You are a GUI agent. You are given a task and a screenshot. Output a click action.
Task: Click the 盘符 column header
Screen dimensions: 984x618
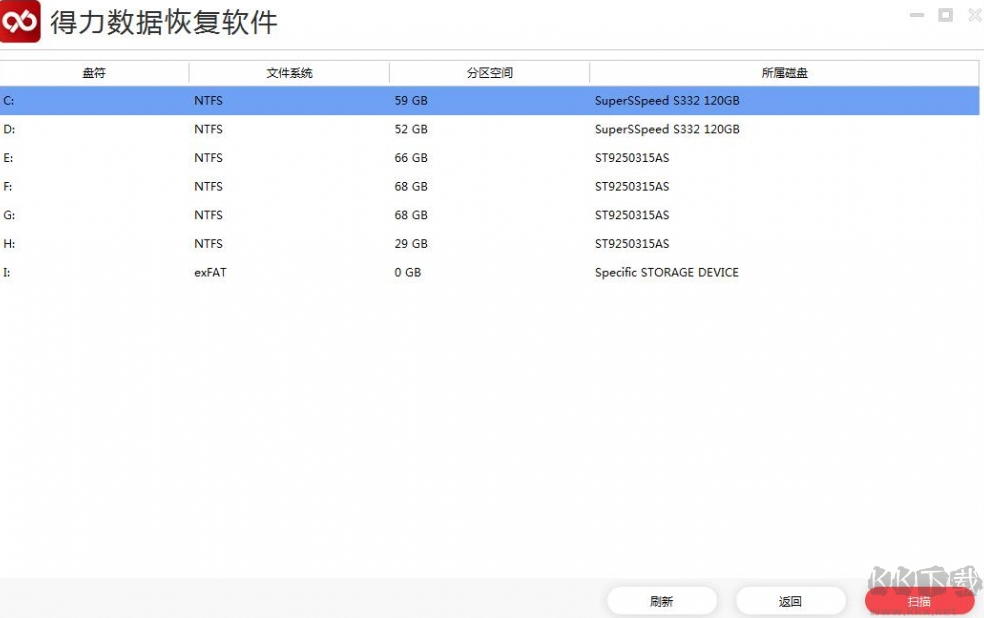[94, 72]
